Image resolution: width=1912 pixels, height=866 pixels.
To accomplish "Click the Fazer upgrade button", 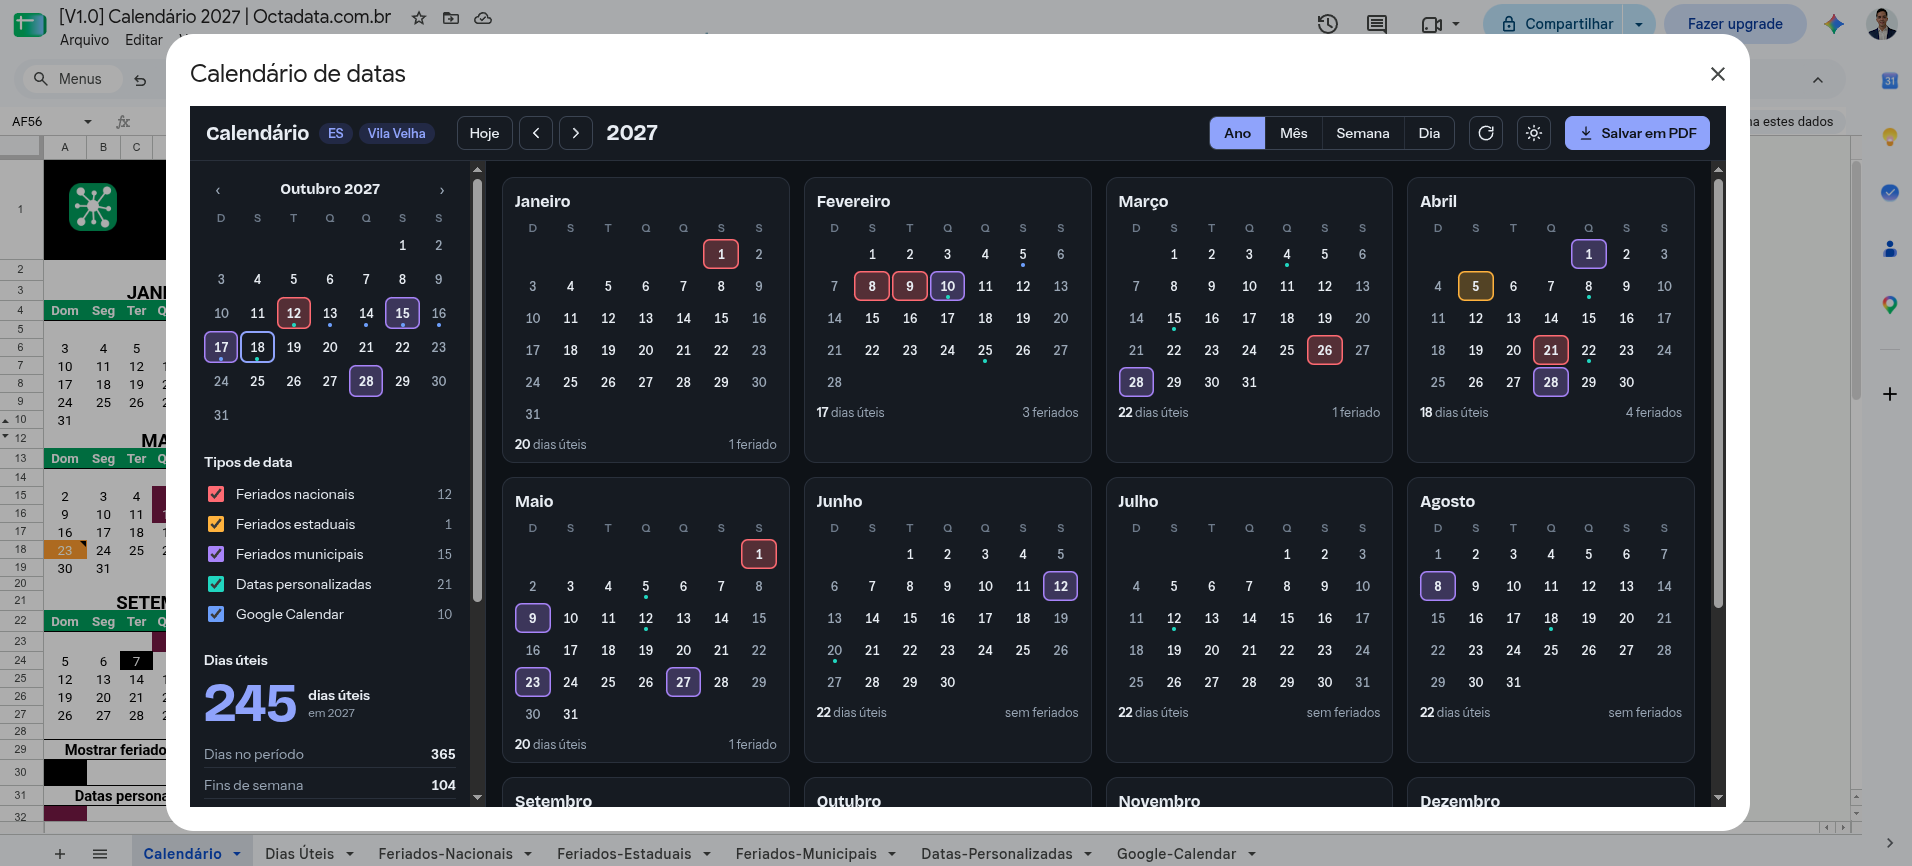I will pos(1735,24).
